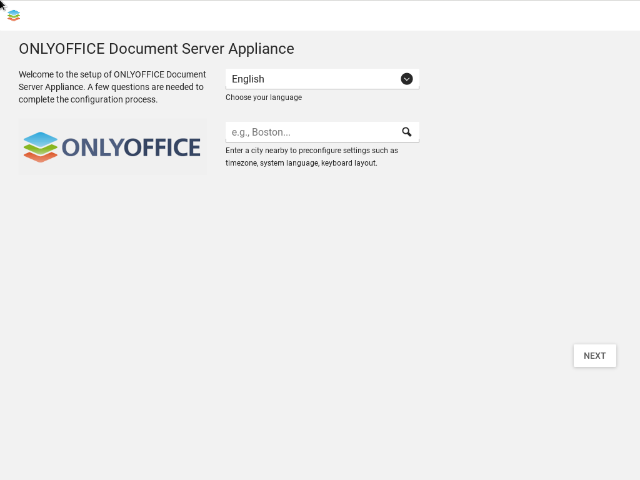Click the 'e.g., Boston...' city input field
The width and height of the screenshot is (640, 480).
[322, 132]
